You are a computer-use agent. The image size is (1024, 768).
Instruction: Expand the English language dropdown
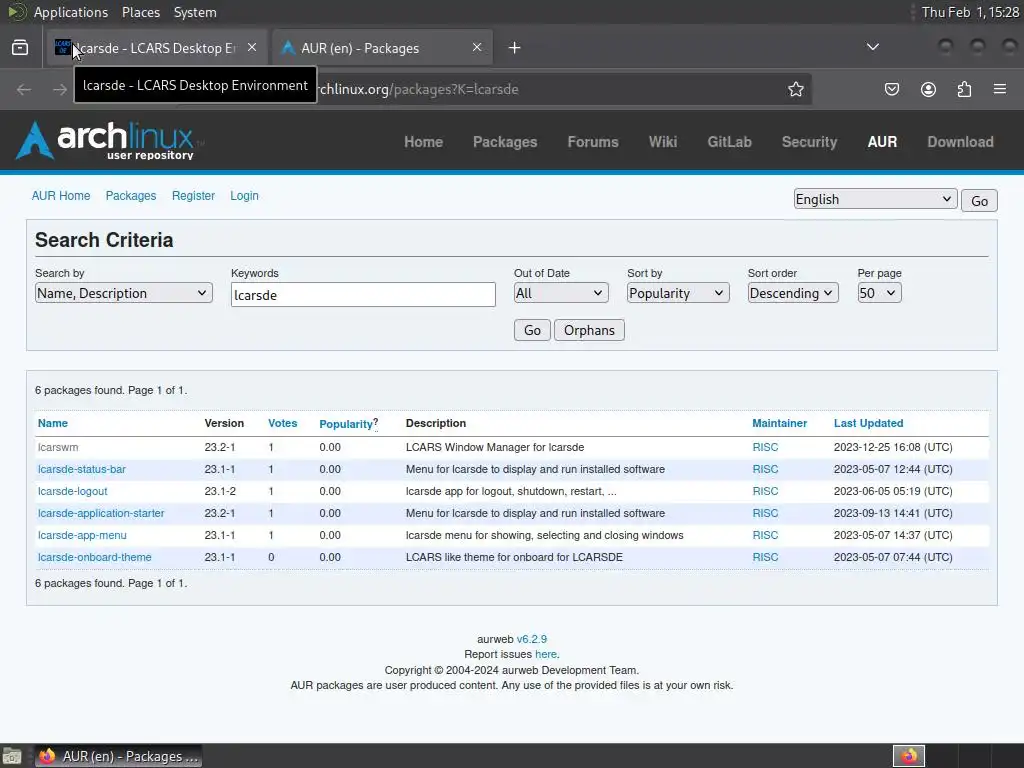click(875, 199)
